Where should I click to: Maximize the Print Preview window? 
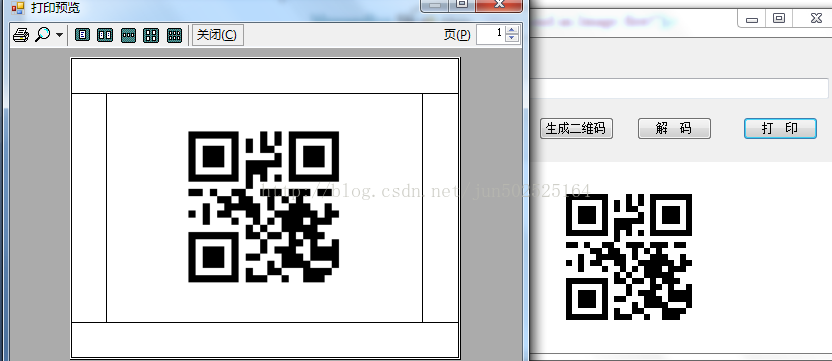click(462, 4)
